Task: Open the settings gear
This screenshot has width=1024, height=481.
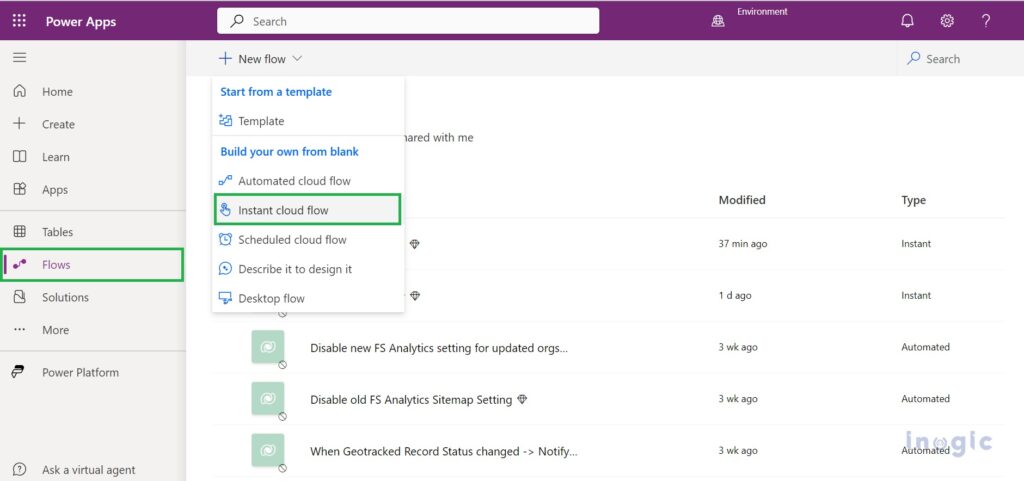Action: (947, 21)
